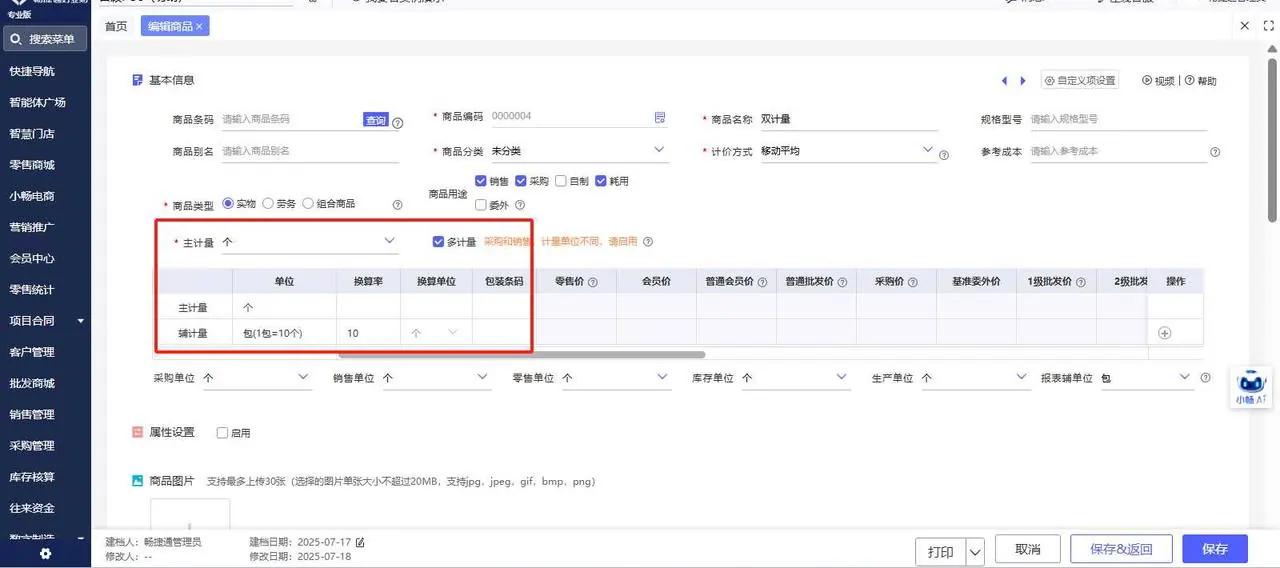Click the 商品名称 input field
This screenshot has height=568, width=1280.
848,119
